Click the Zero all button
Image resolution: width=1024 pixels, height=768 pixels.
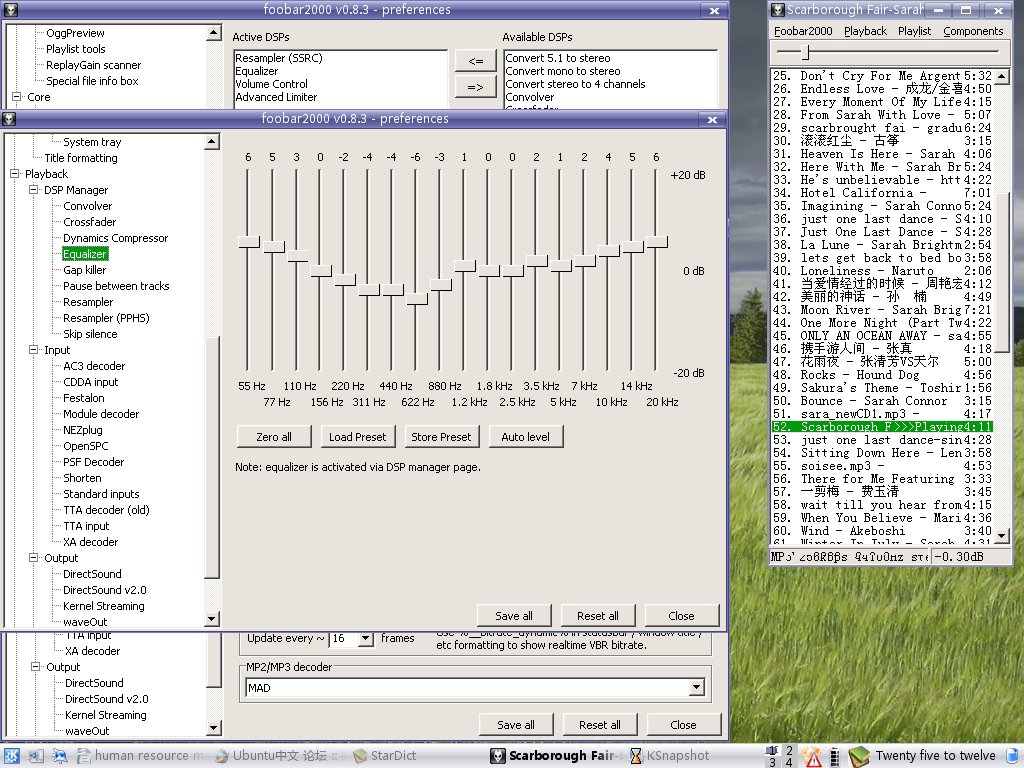coord(274,437)
